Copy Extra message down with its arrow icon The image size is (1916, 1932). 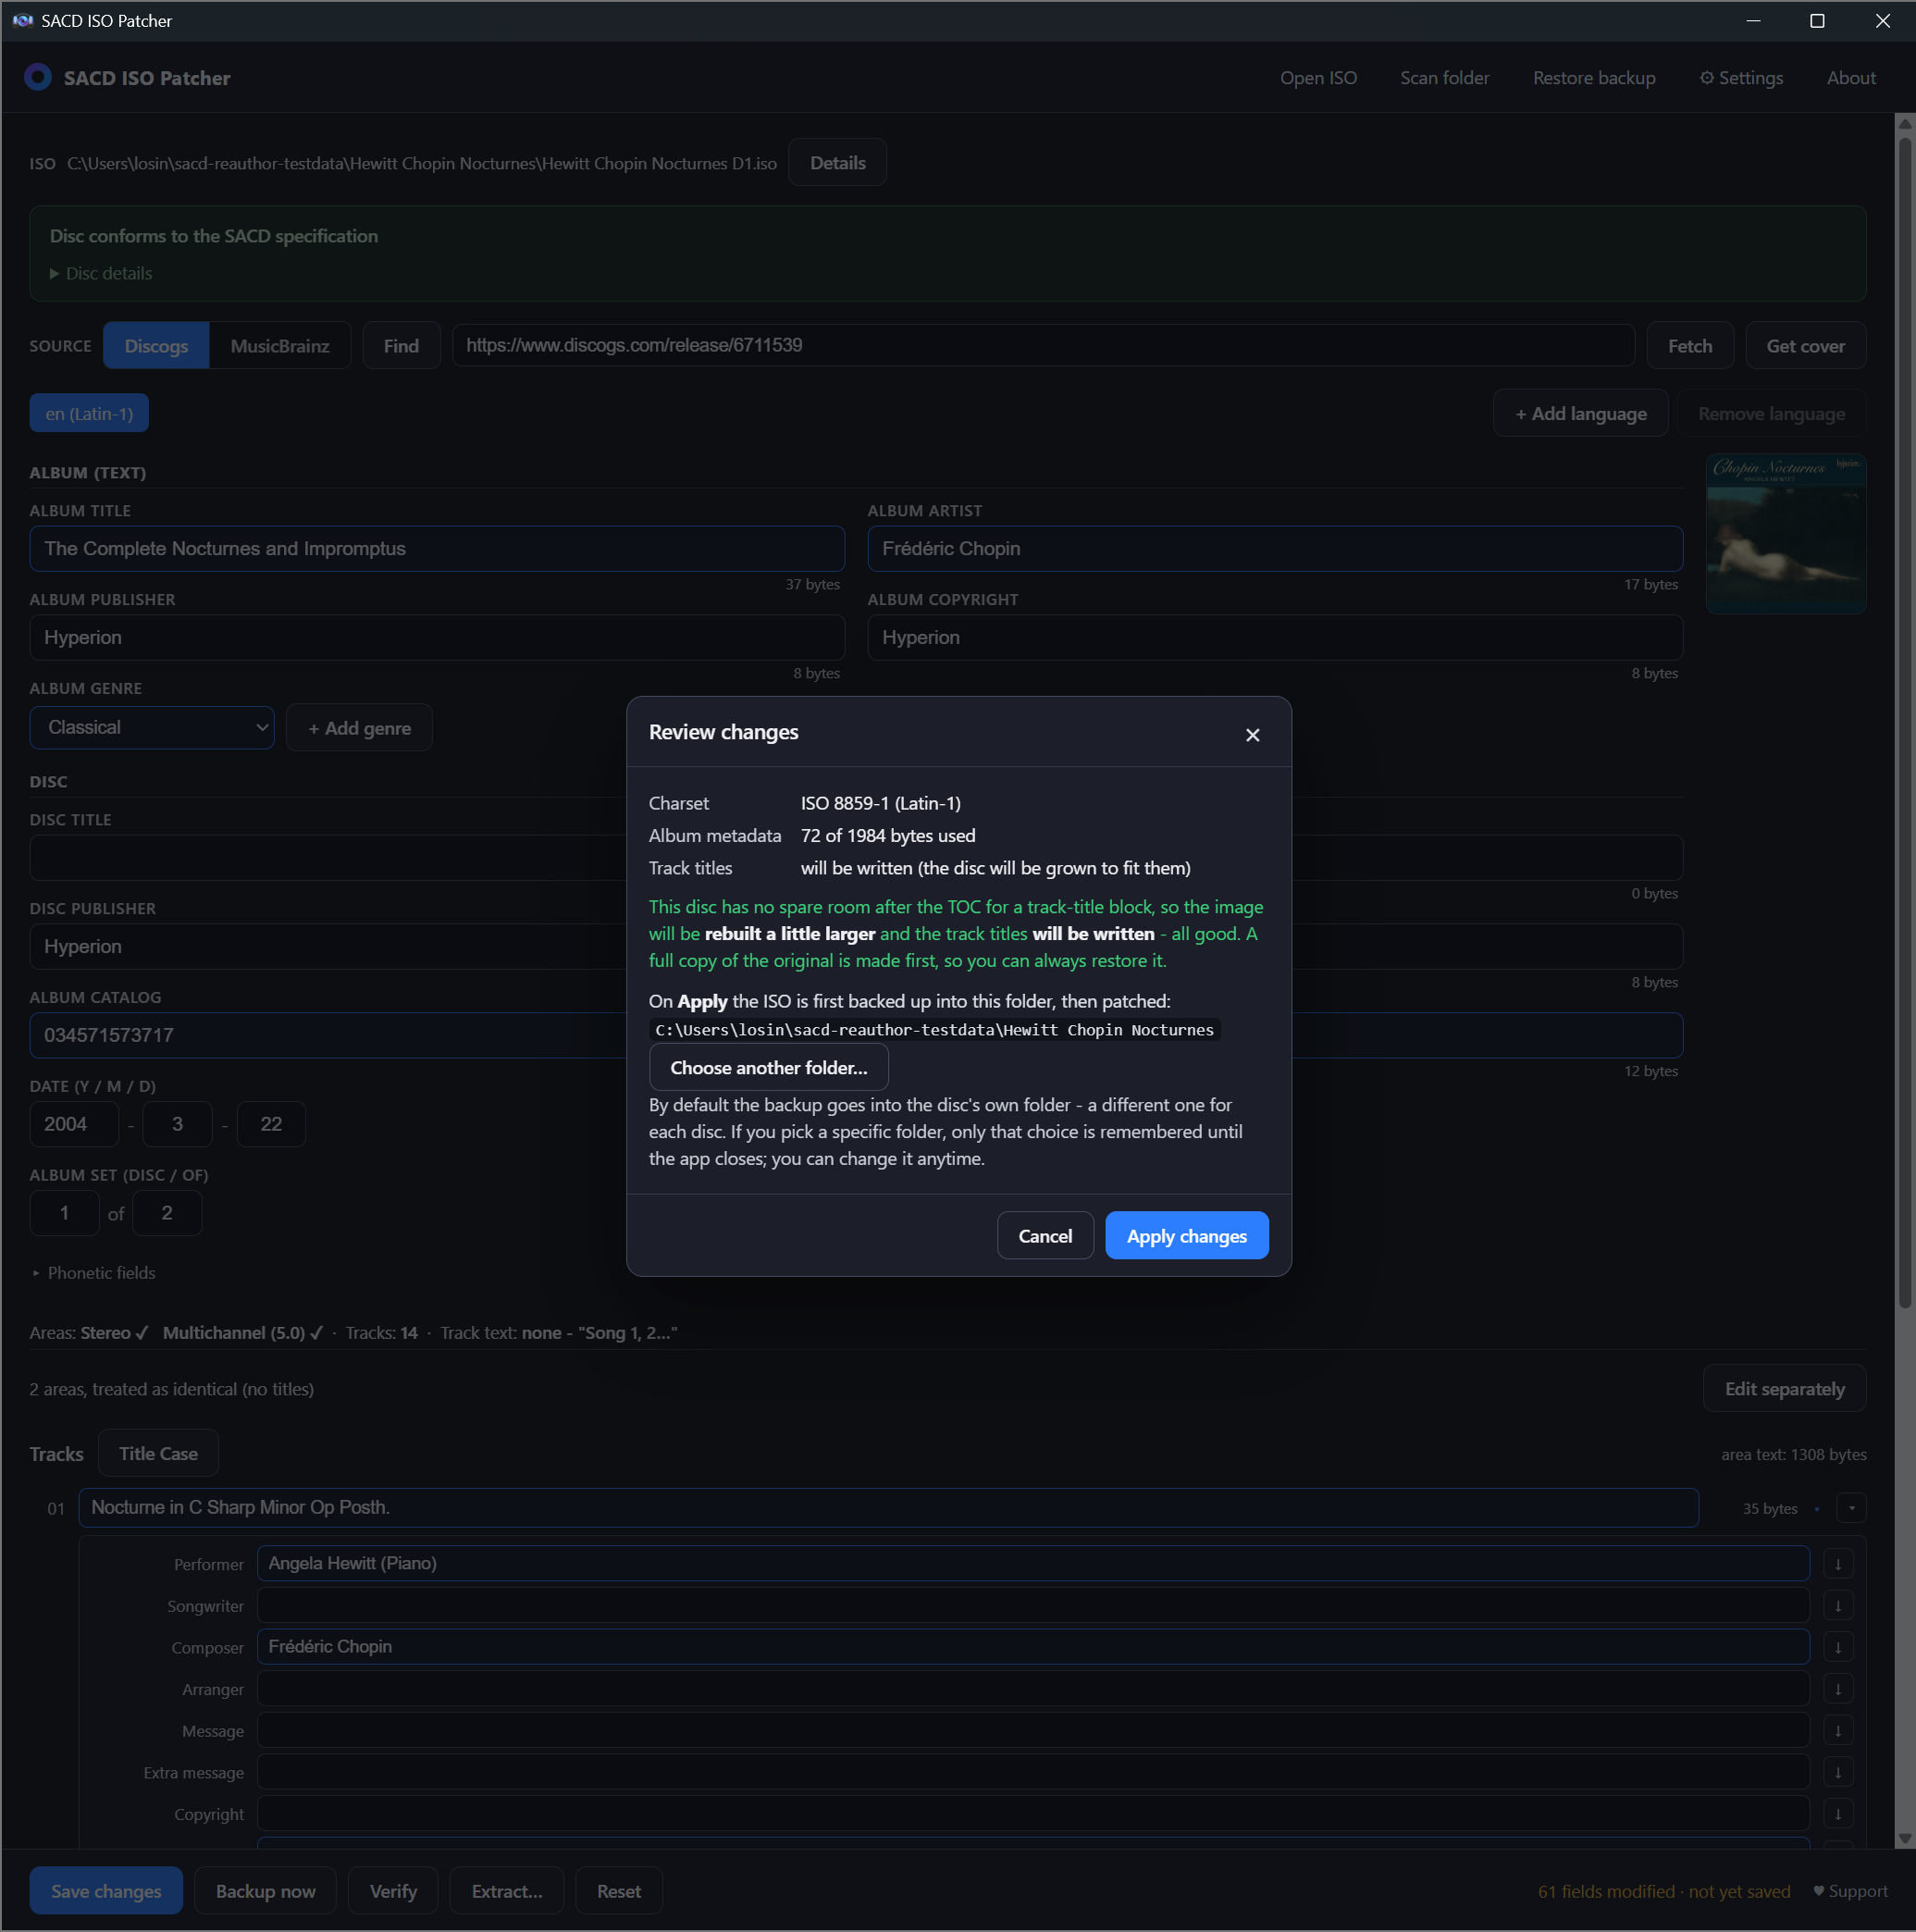(1838, 1772)
